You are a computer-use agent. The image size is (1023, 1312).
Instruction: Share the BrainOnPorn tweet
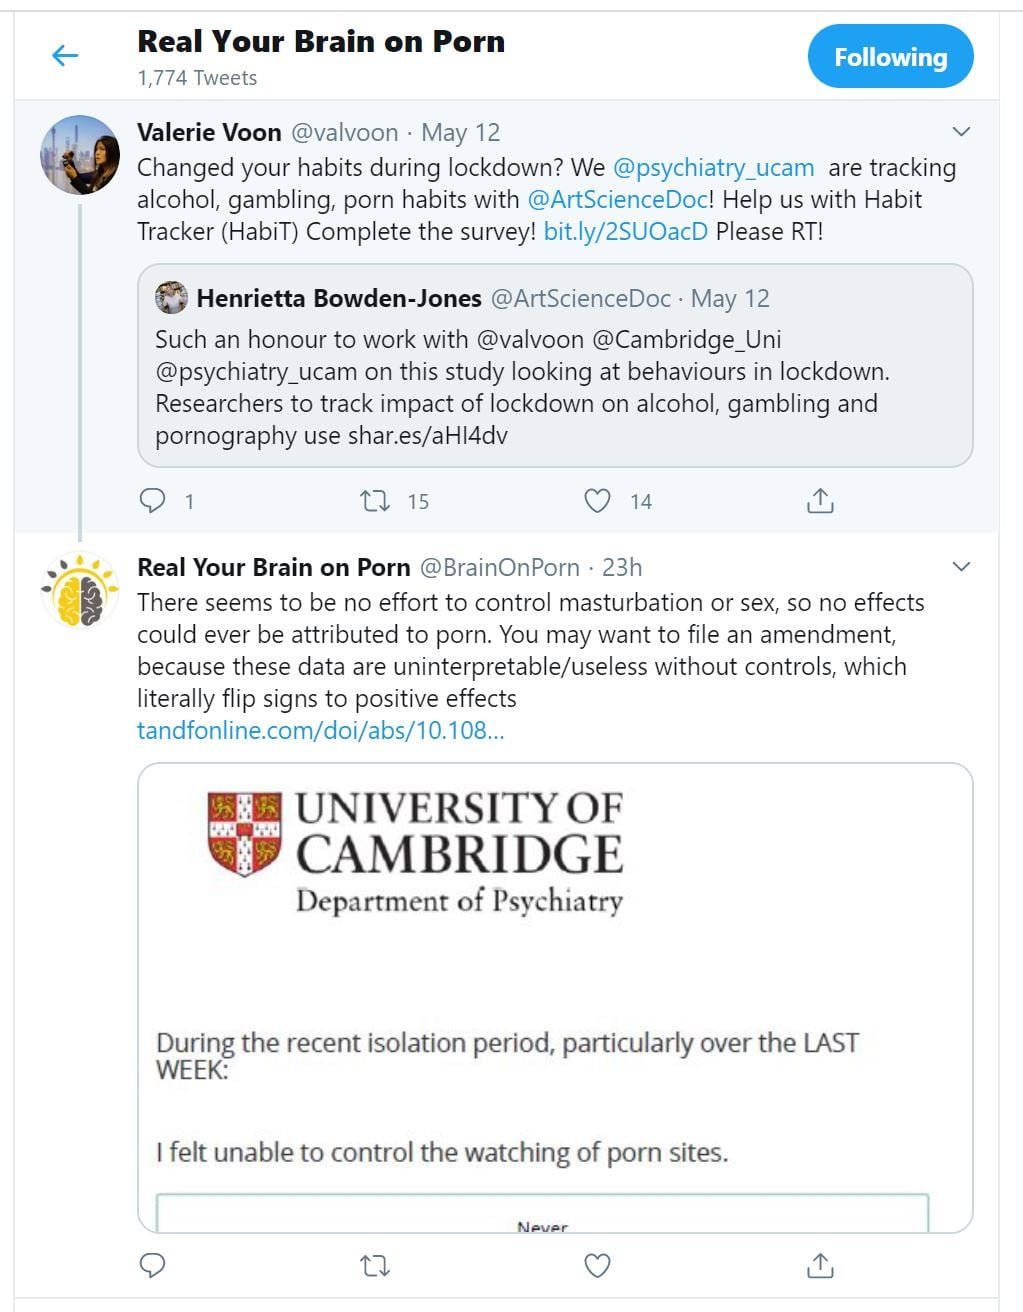click(x=820, y=1265)
